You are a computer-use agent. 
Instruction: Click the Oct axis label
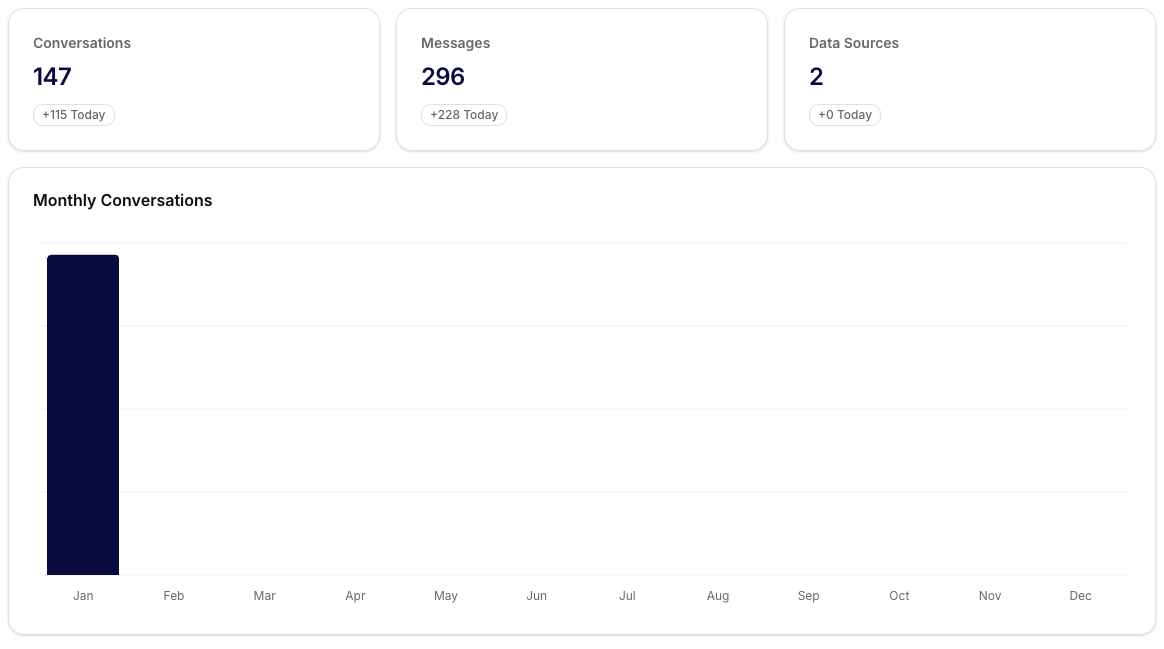tap(899, 596)
